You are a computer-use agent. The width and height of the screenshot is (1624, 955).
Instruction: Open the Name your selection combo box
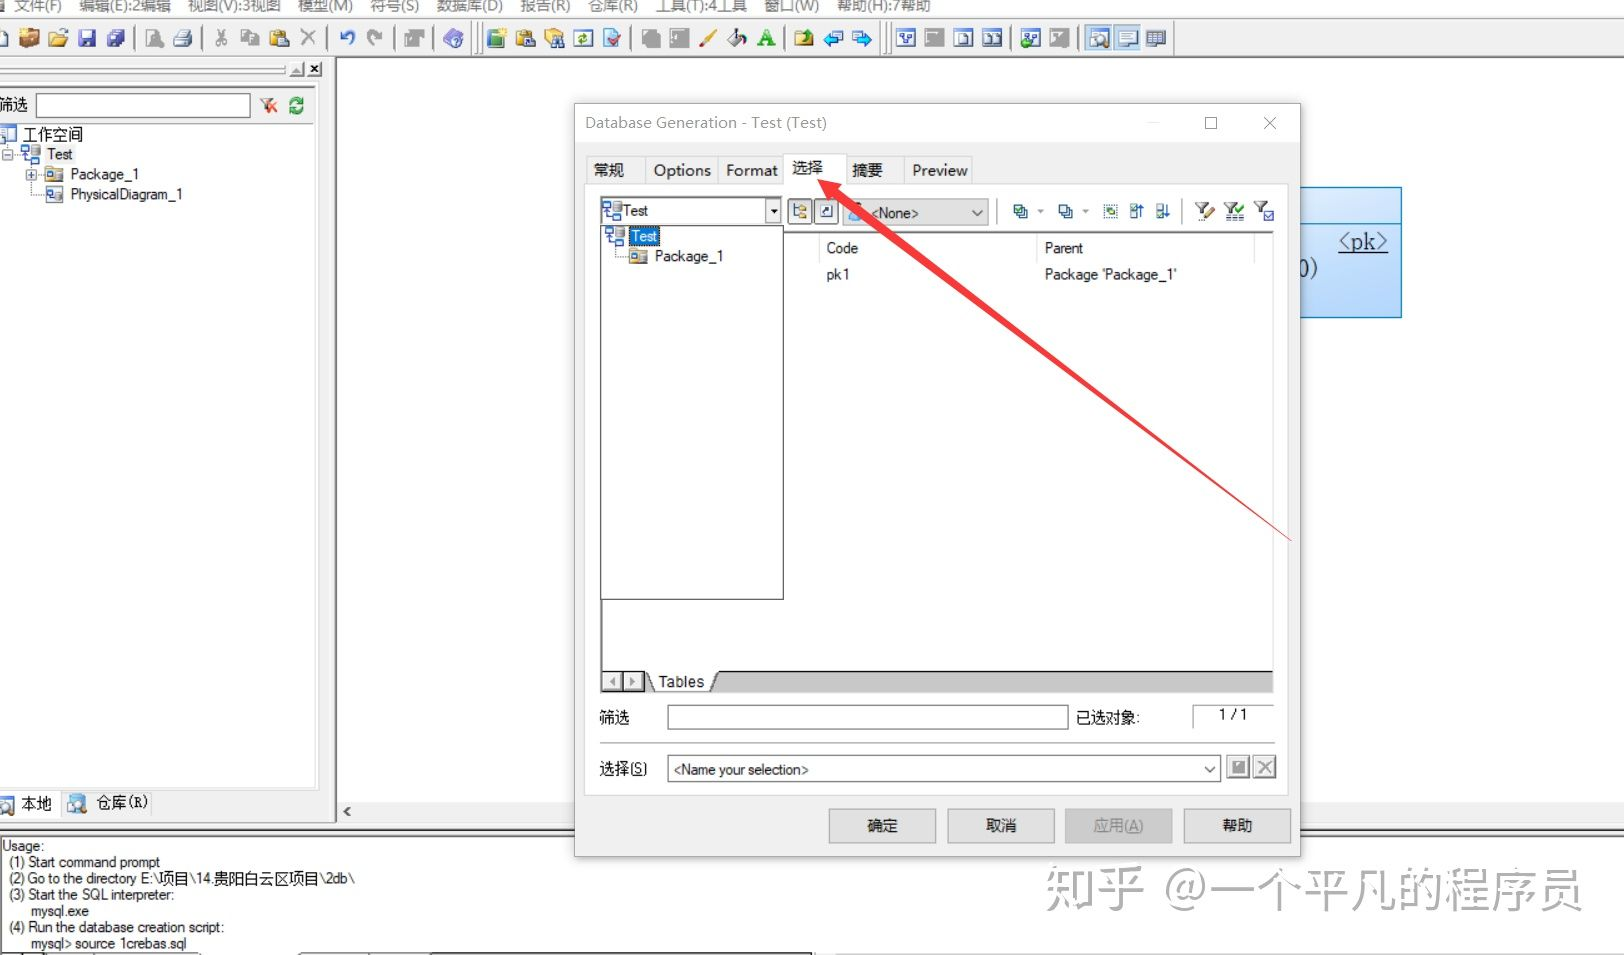943,769
